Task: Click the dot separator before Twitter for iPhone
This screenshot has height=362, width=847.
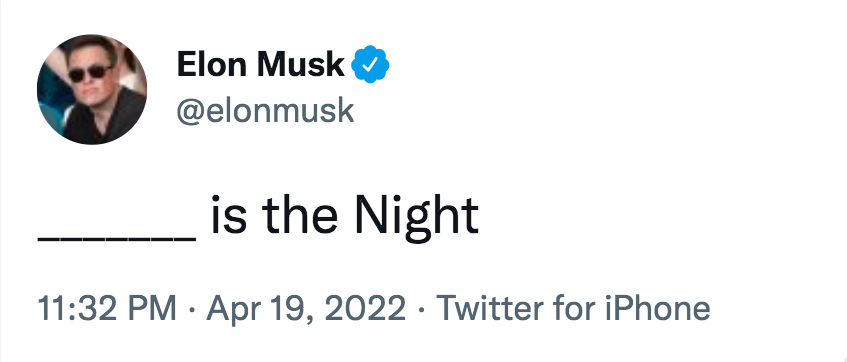Action: point(421,309)
